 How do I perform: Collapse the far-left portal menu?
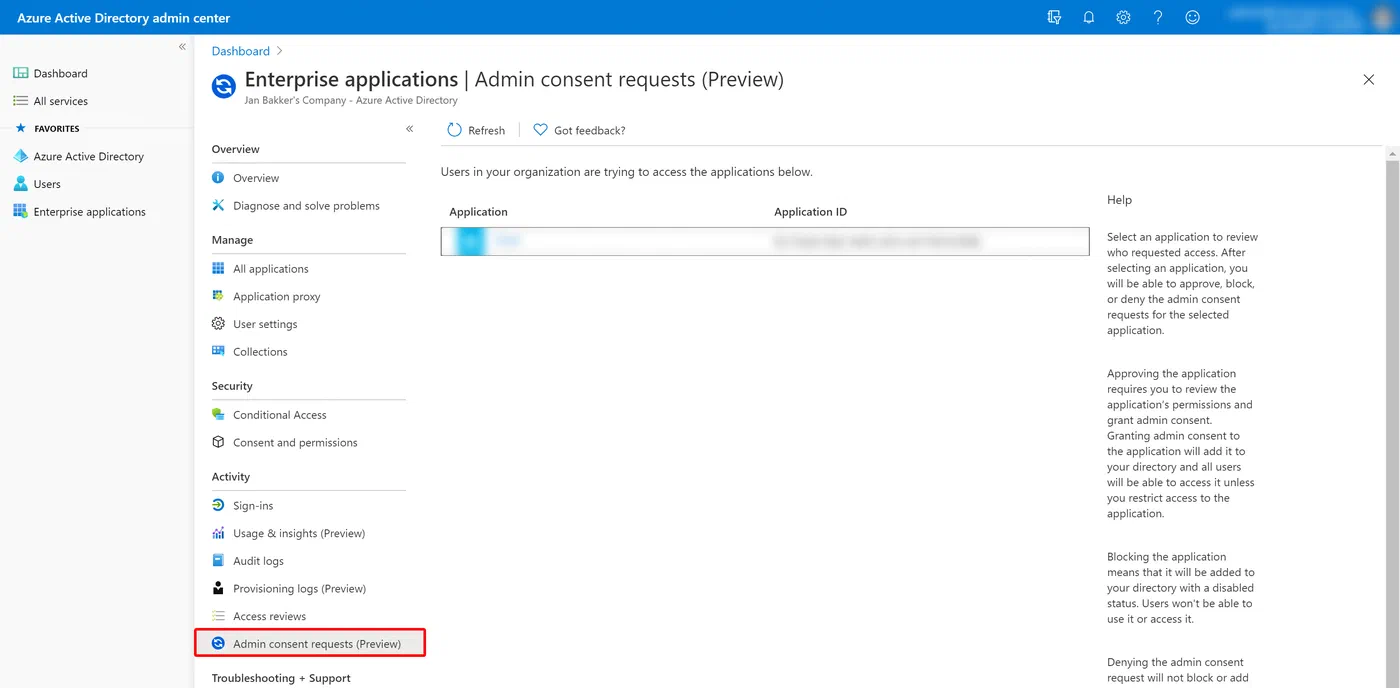(x=182, y=47)
